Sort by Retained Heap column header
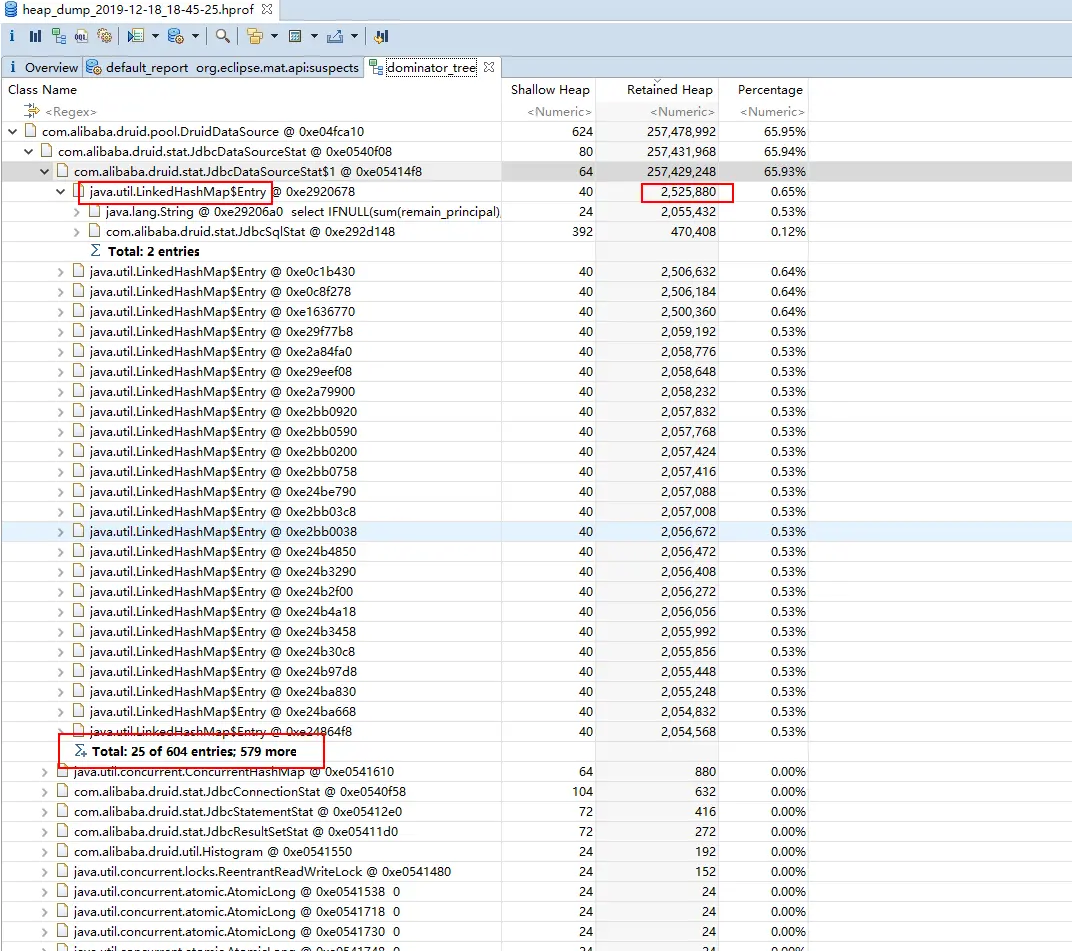The height and width of the screenshot is (951, 1072). point(669,90)
